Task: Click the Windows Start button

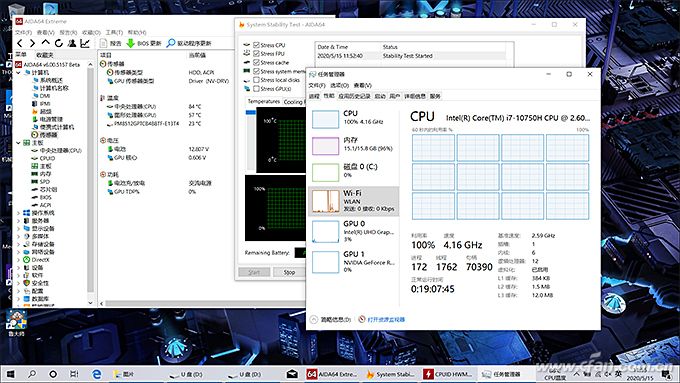Action: tap(10, 374)
